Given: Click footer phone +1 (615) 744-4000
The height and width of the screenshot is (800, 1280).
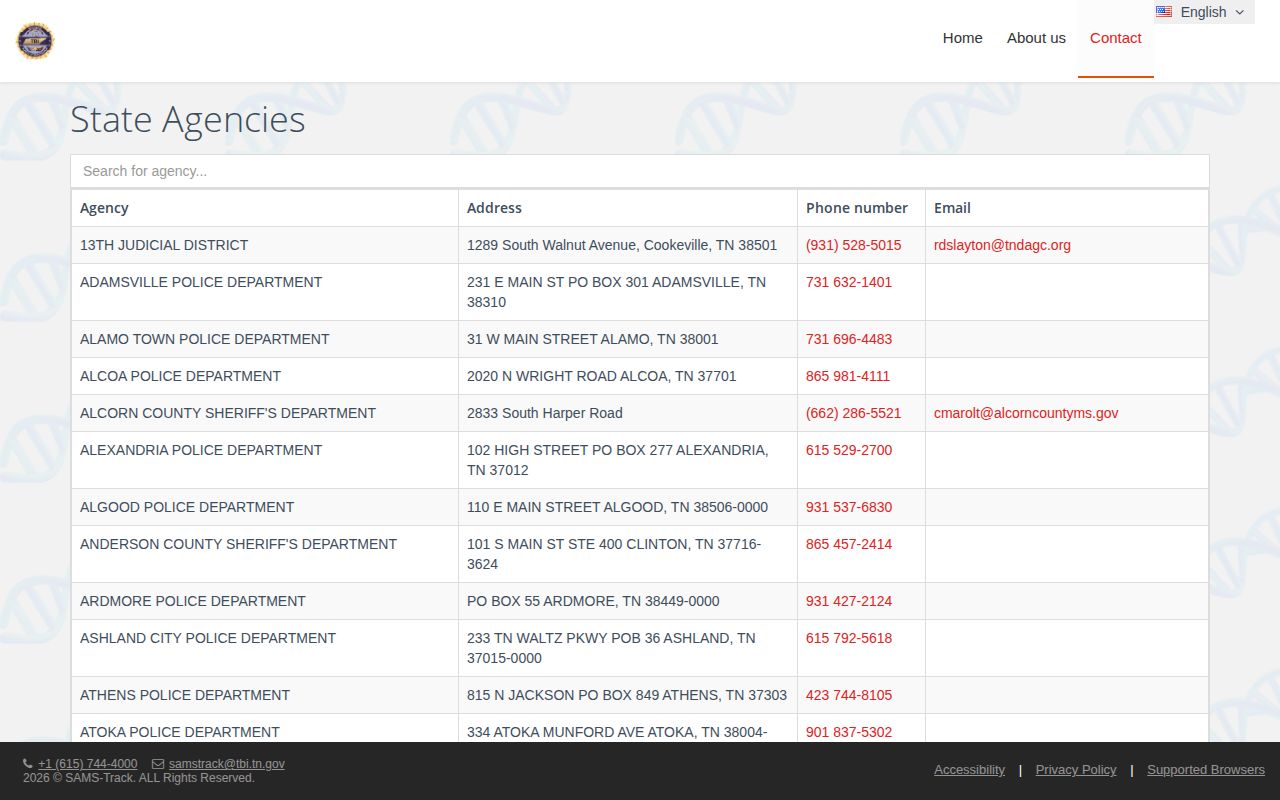Looking at the screenshot, I should (x=88, y=764).
